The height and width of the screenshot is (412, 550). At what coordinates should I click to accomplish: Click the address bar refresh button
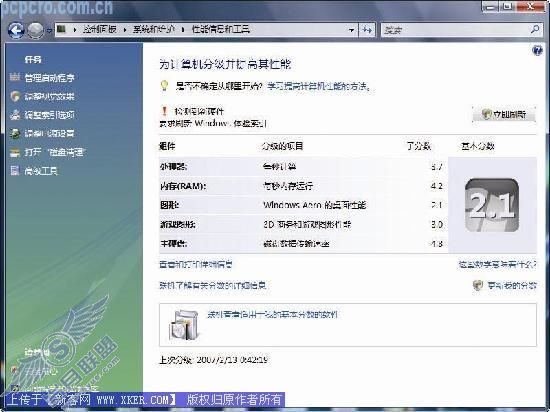click(367, 30)
